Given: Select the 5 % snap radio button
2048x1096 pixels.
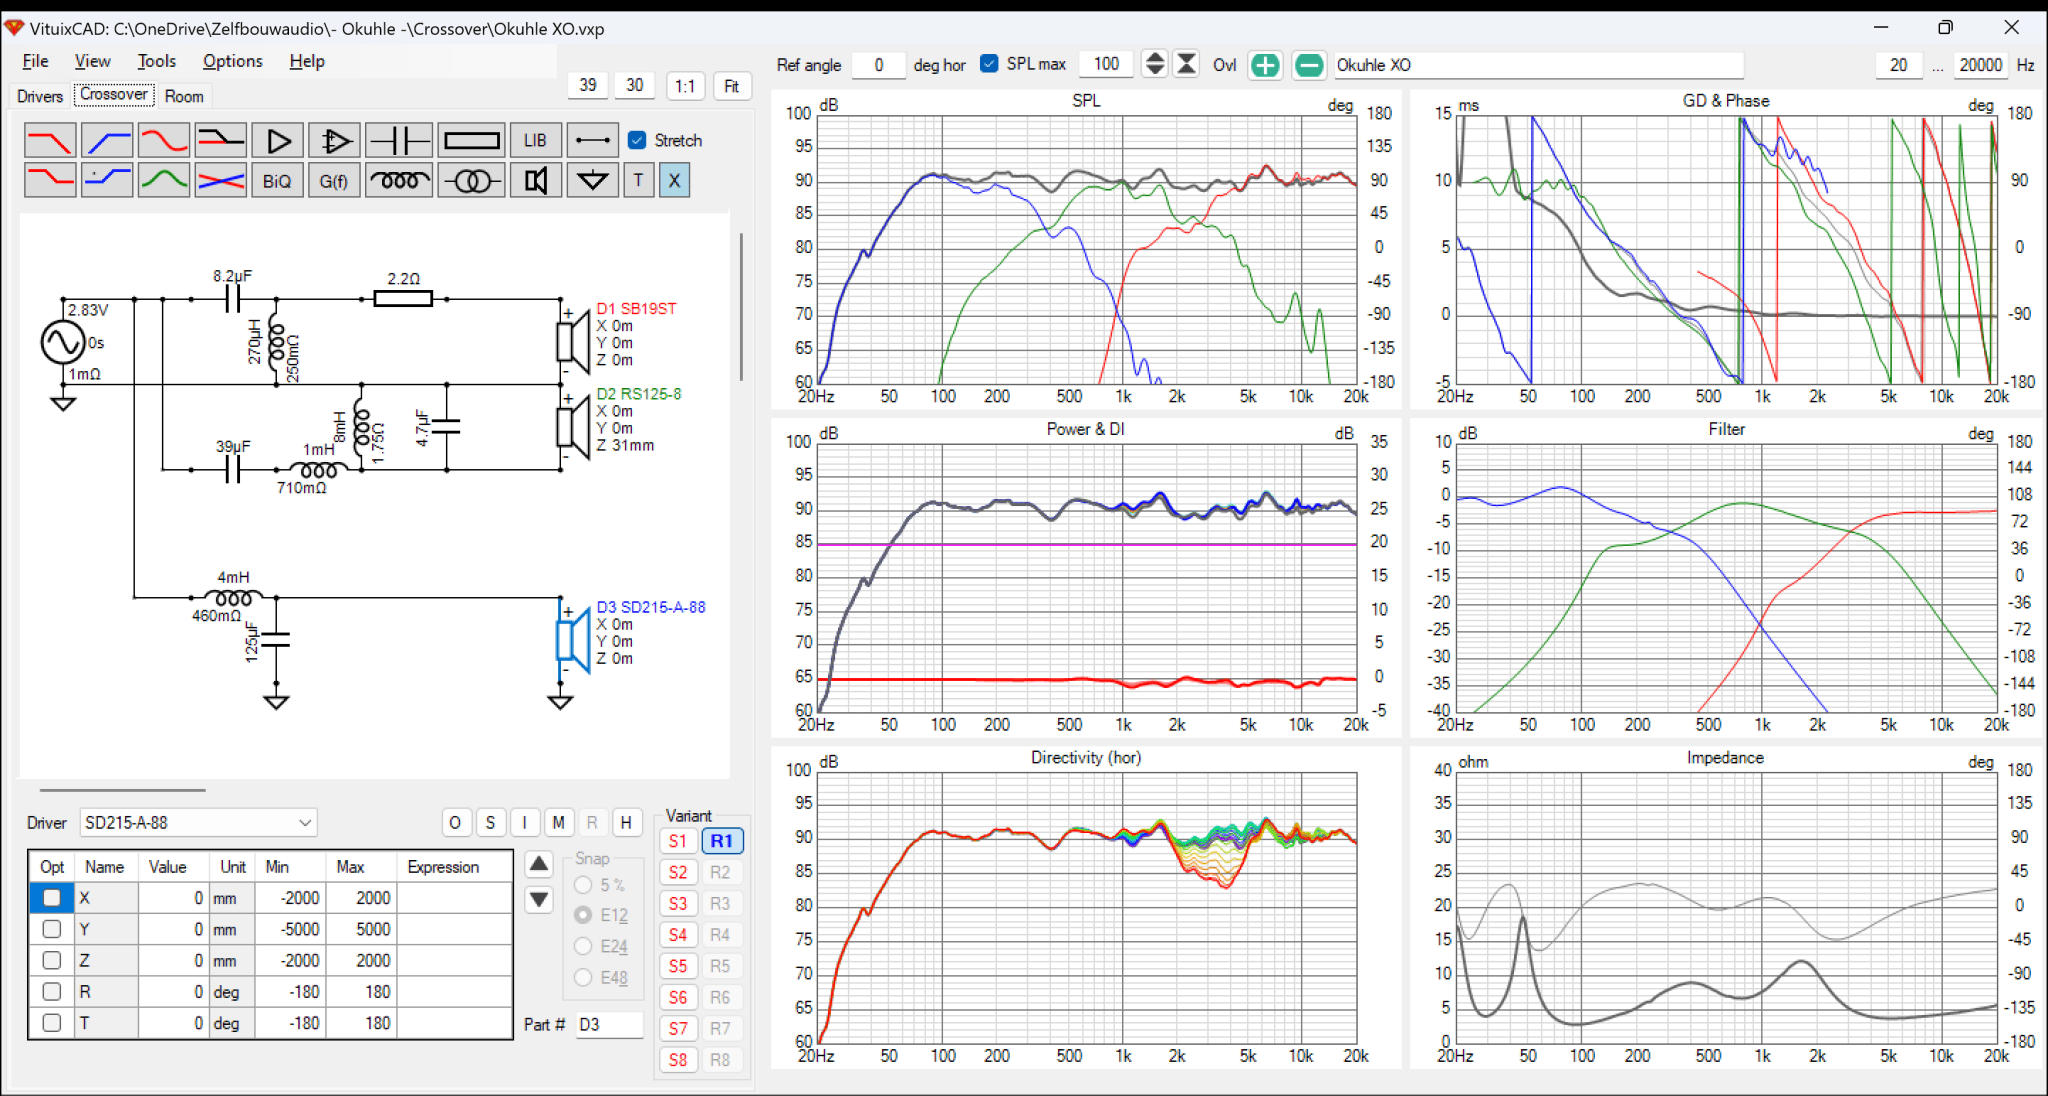Looking at the screenshot, I should pos(583,885).
